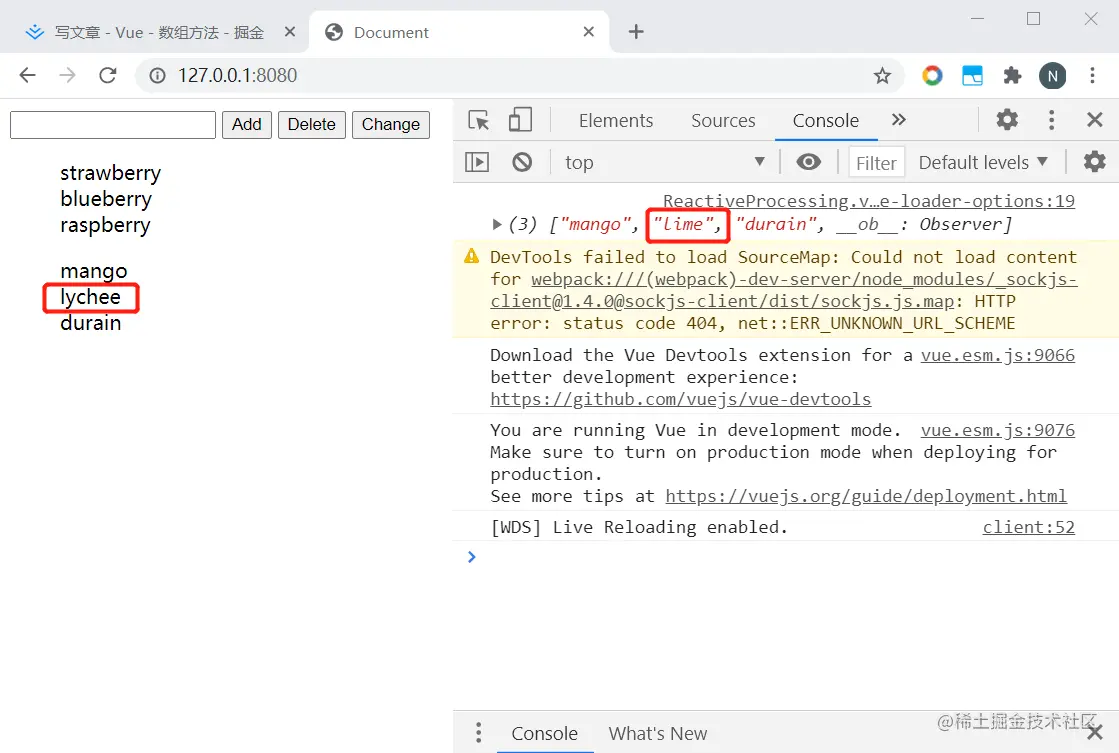This screenshot has height=753, width=1119.
Task: Click the address bar URL 127.0.0.1:8080
Action: click(x=237, y=75)
